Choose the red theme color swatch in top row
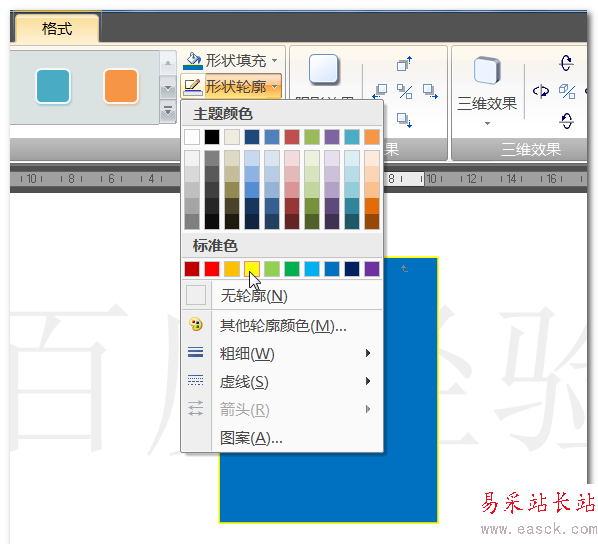The image size is (598, 544). click(292, 137)
